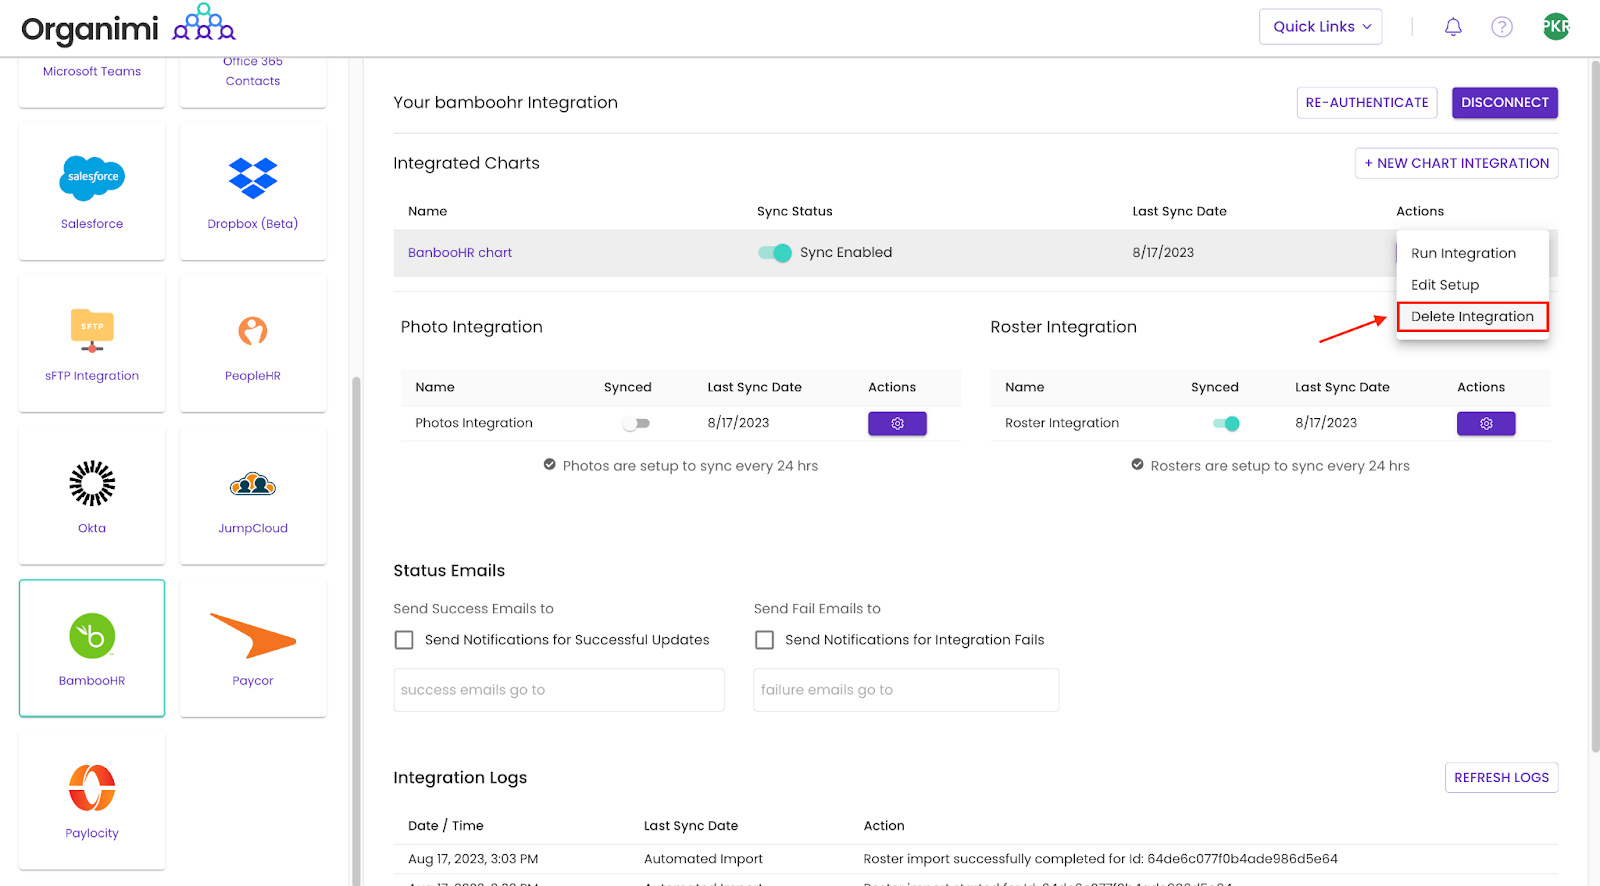Toggle Photos Integration synced switch
The height and width of the screenshot is (886, 1600).
636,424
